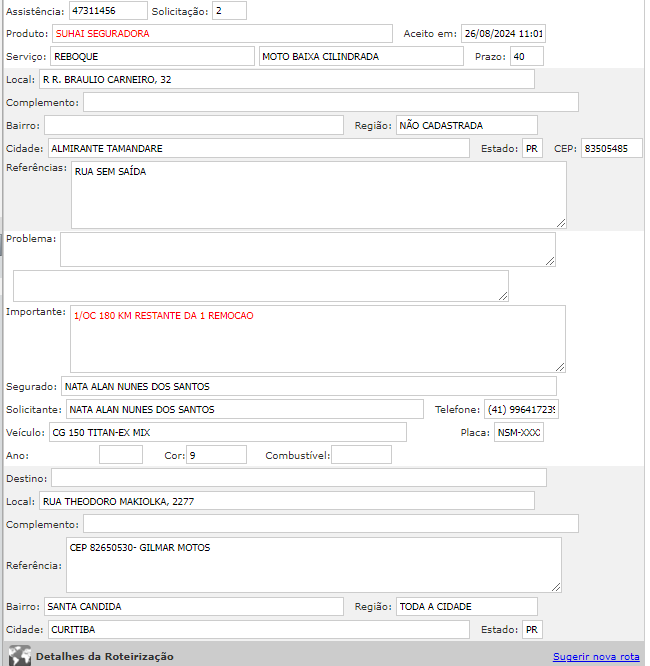Viewport: 650px width, 666px height.
Task: Click the Cidade field with ALMIRANTE TAMANDARE
Action: click(x=258, y=148)
